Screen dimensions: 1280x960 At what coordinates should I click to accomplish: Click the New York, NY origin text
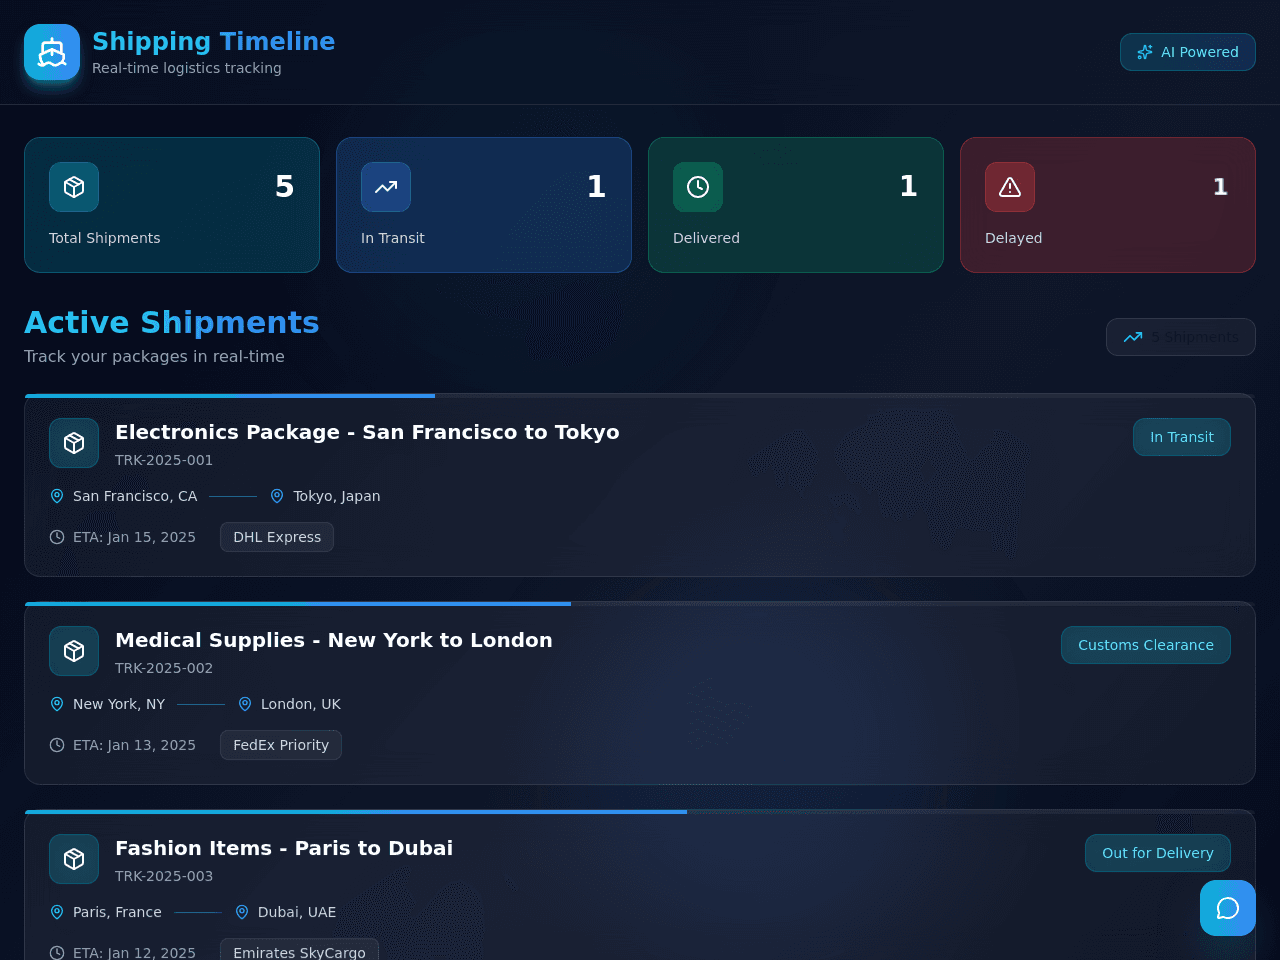click(119, 704)
